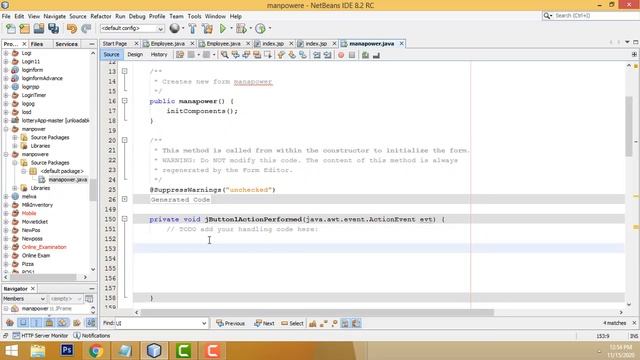
Task: Click the HTTP Server Monitor status item
Action: [40, 336]
